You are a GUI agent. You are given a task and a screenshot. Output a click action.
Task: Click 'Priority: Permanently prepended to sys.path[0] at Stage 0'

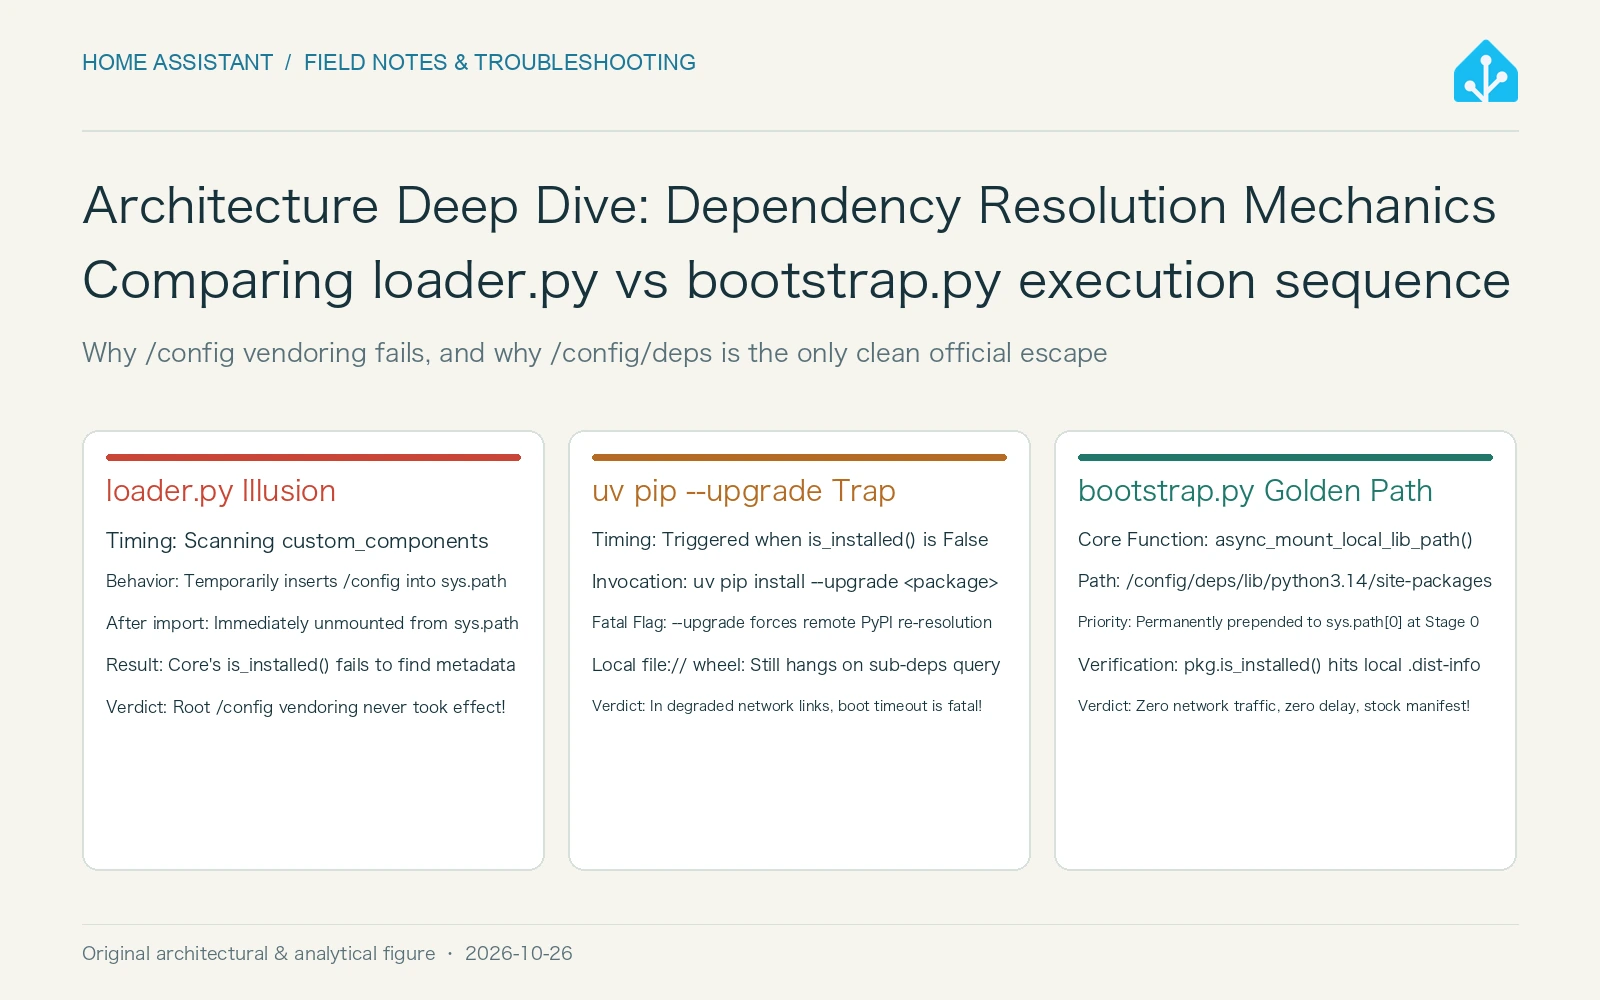coord(1278,622)
